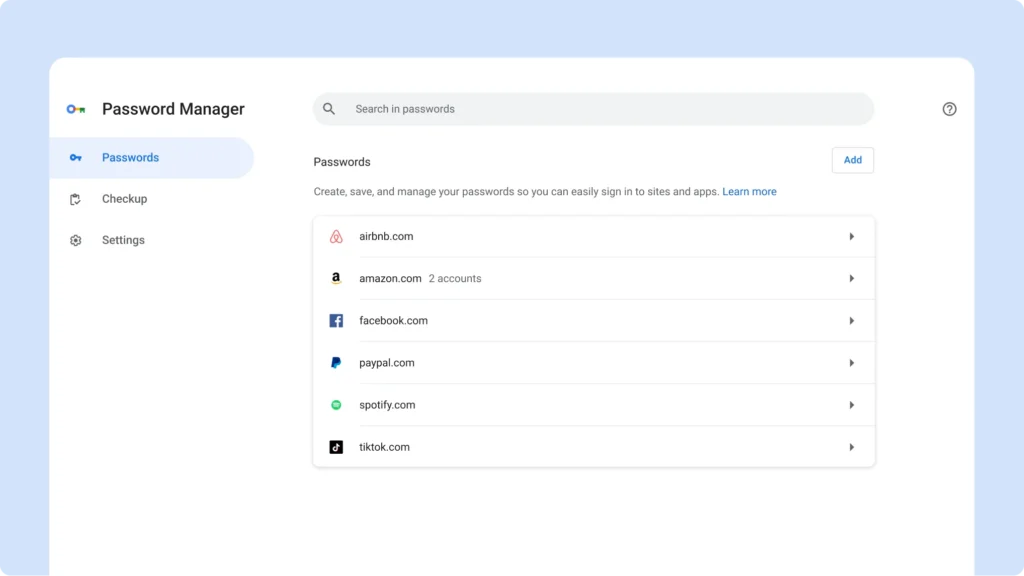Click the Settings gear icon
The height and width of the screenshot is (576, 1024).
coord(76,240)
